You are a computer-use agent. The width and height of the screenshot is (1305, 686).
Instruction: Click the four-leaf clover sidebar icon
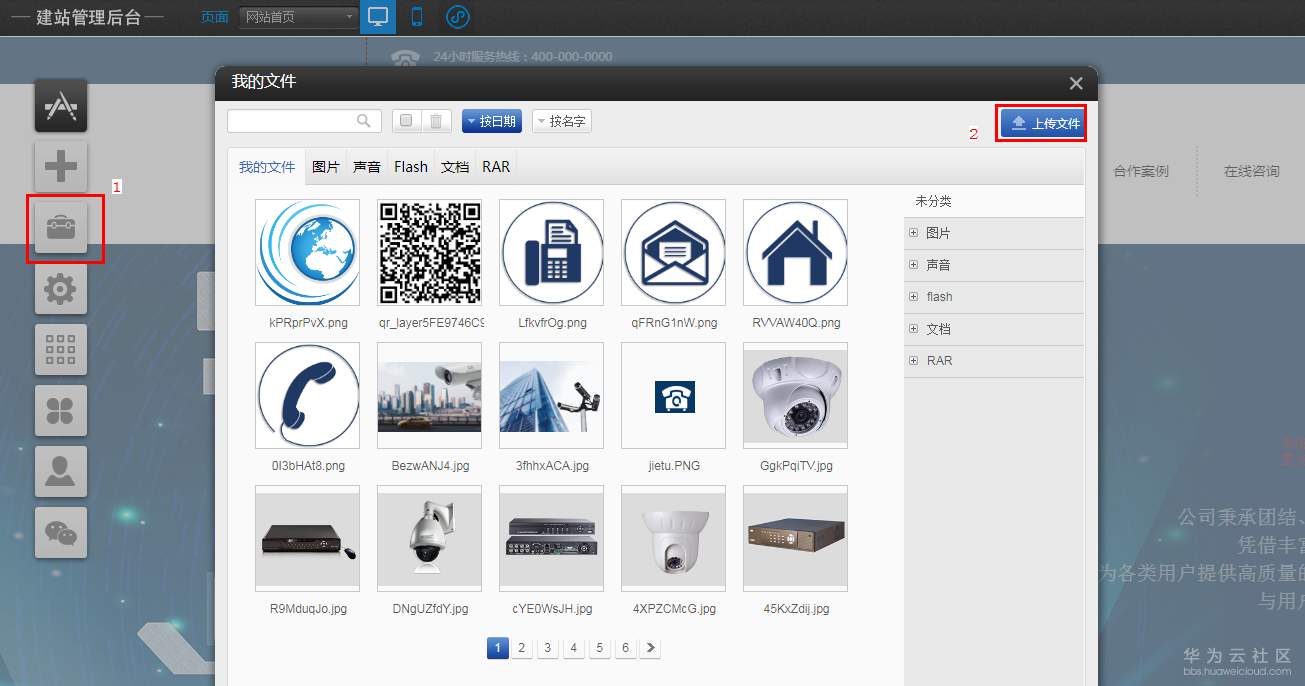tap(61, 411)
